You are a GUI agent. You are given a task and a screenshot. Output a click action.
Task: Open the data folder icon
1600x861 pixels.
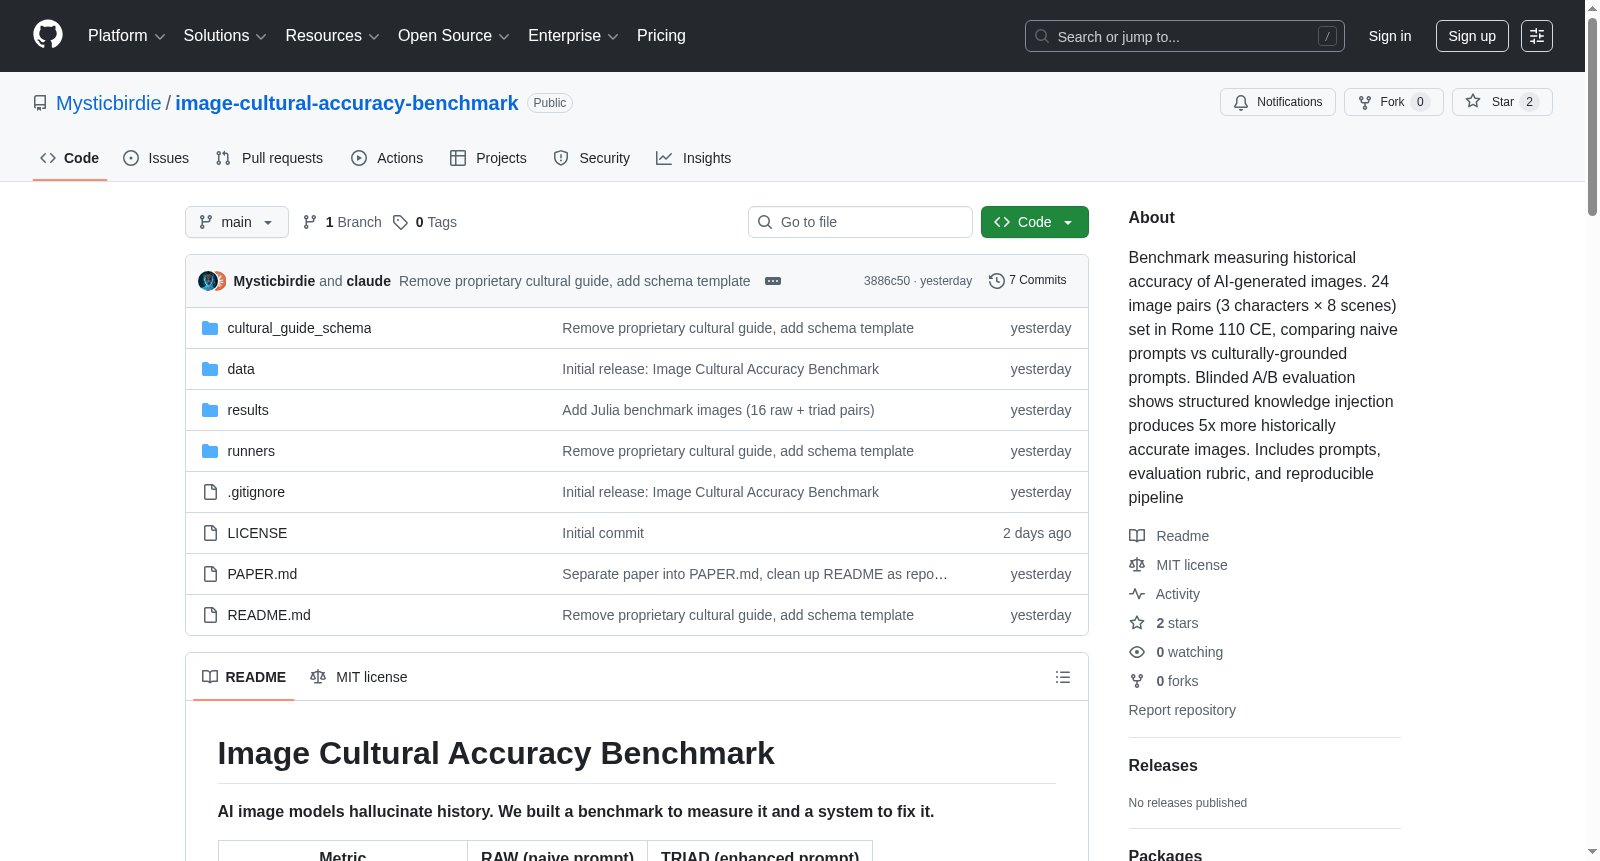(x=210, y=369)
